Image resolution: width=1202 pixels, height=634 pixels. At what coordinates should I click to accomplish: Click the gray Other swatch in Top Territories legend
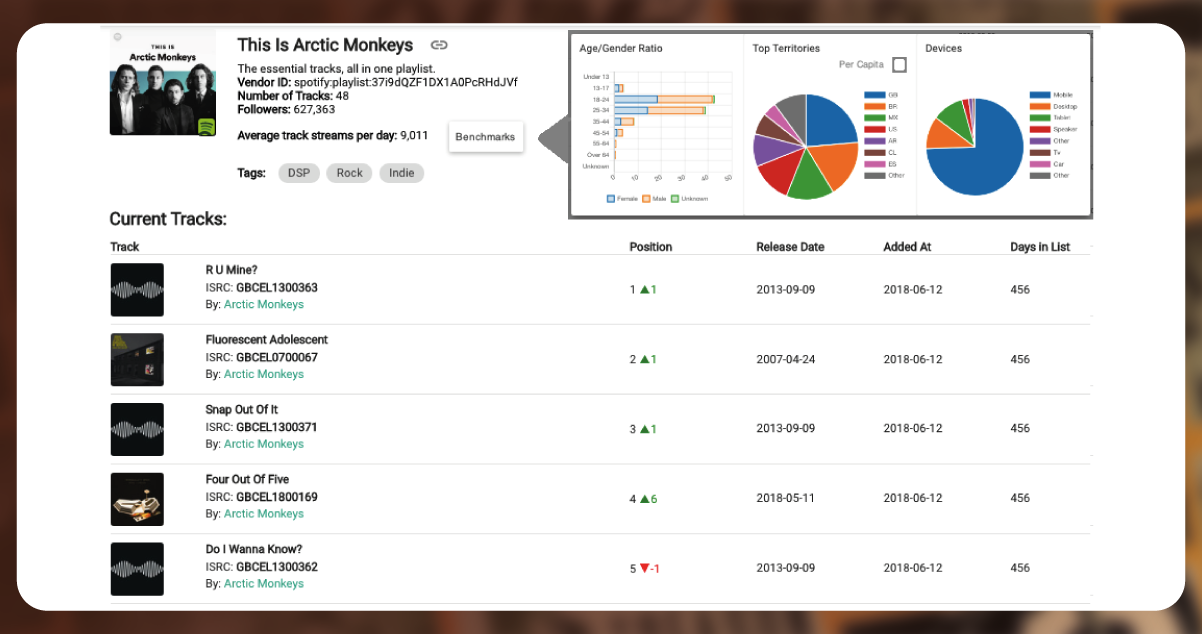pyautogui.click(x=874, y=175)
